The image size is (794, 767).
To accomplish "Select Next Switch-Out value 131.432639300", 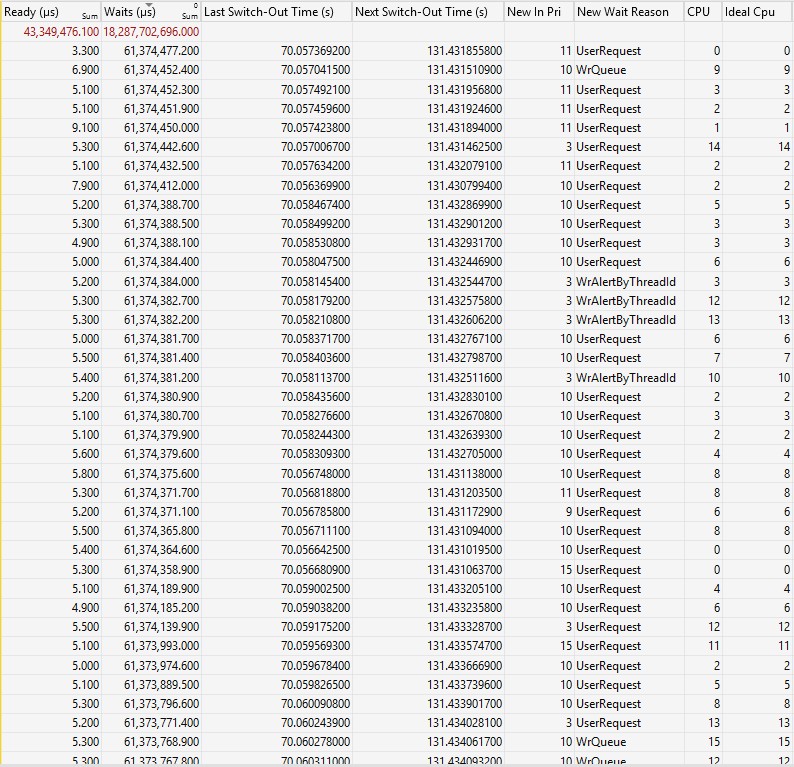I will (x=464, y=435).
